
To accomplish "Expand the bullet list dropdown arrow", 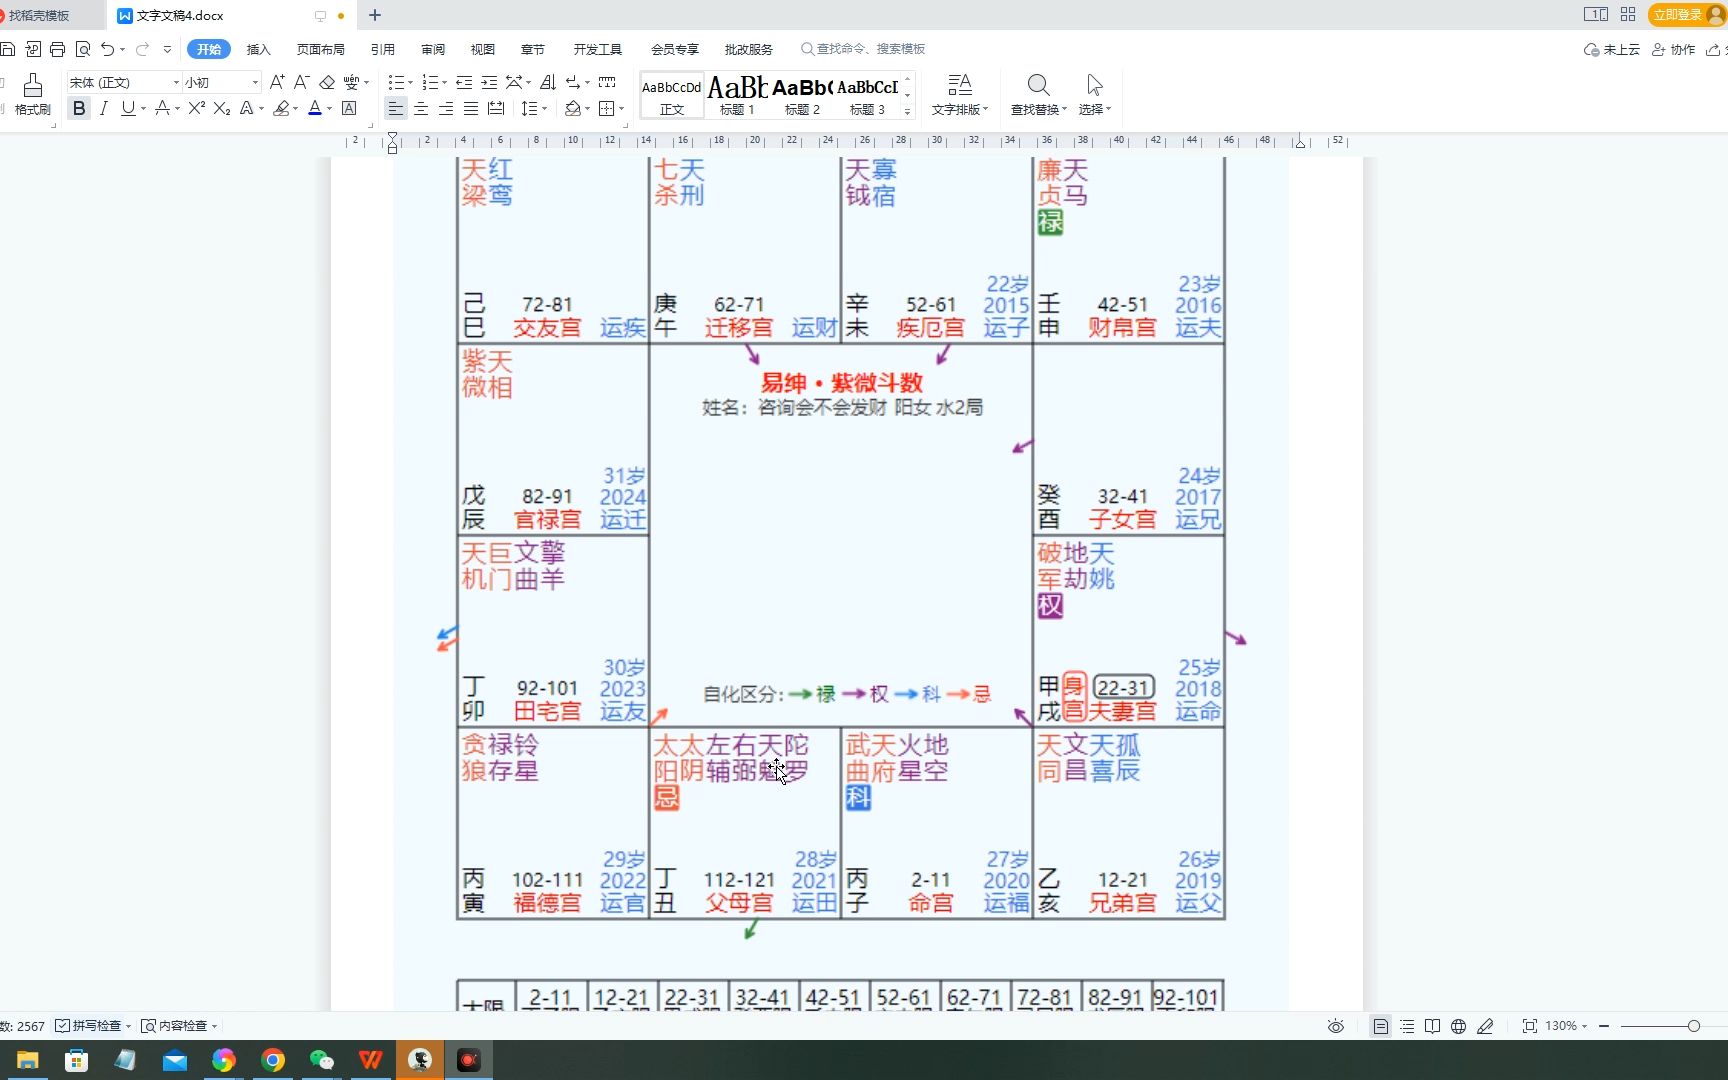I will [x=411, y=83].
